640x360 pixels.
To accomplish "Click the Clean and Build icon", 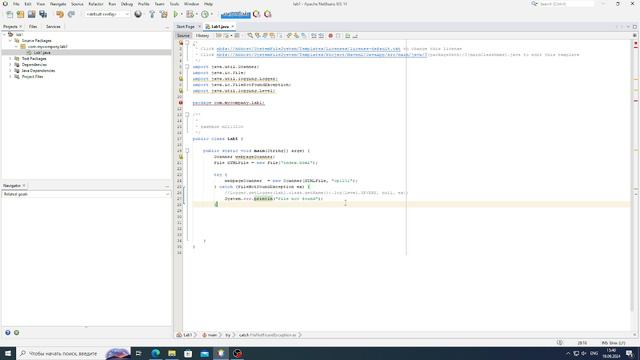I will (x=164, y=14).
